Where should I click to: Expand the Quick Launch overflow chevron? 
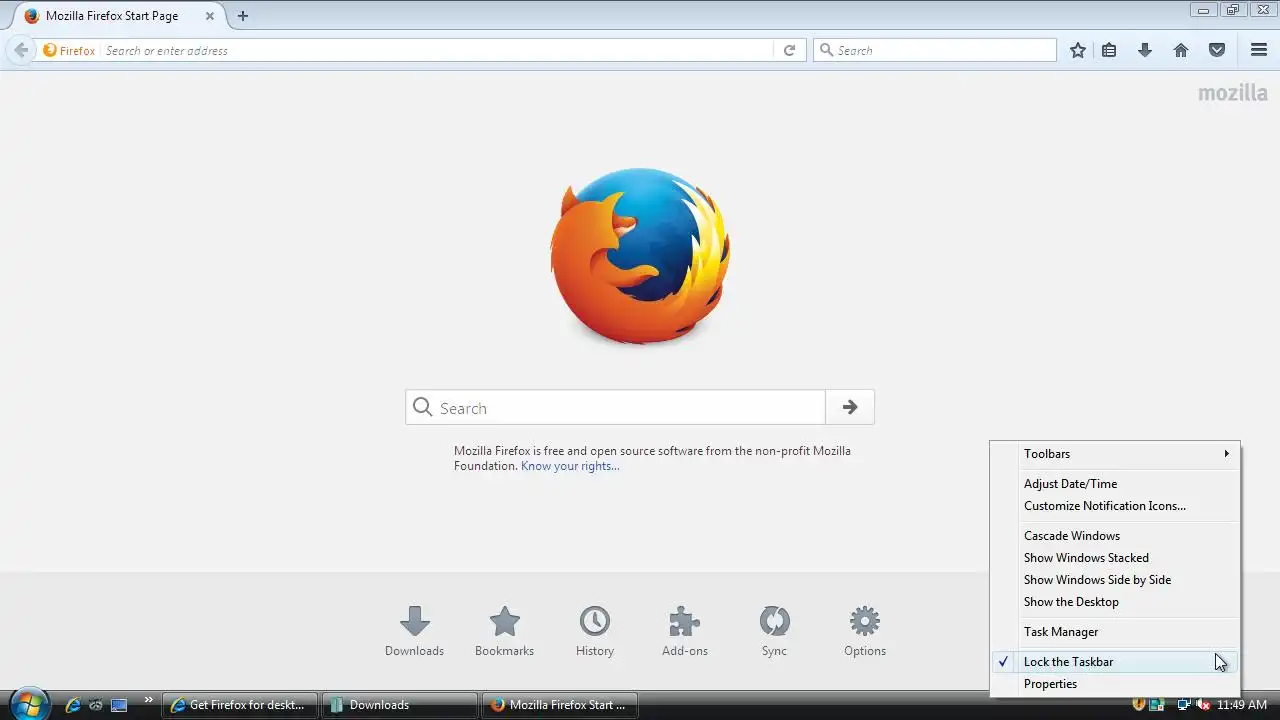pyautogui.click(x=149, y=700)
